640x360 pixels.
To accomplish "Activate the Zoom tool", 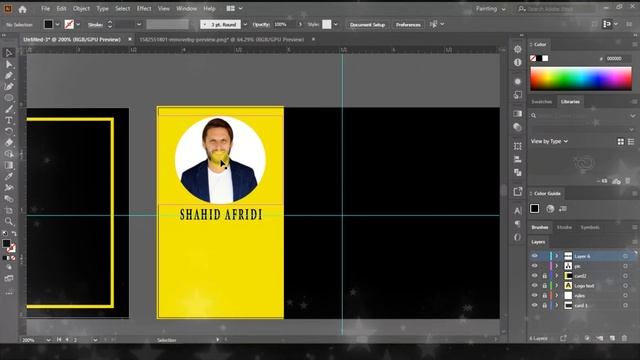I will pos(9,222).
